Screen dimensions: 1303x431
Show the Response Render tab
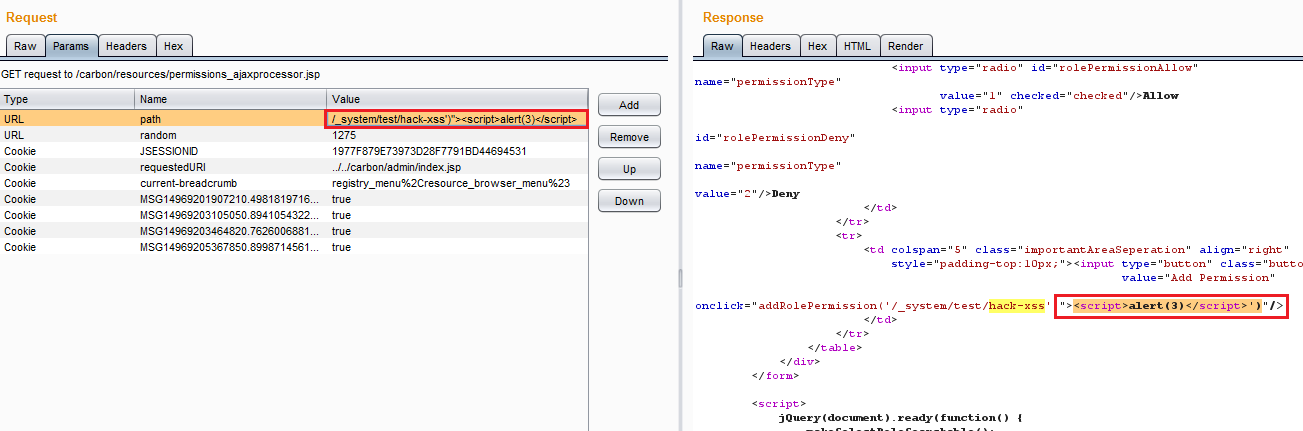coord(906,46)
